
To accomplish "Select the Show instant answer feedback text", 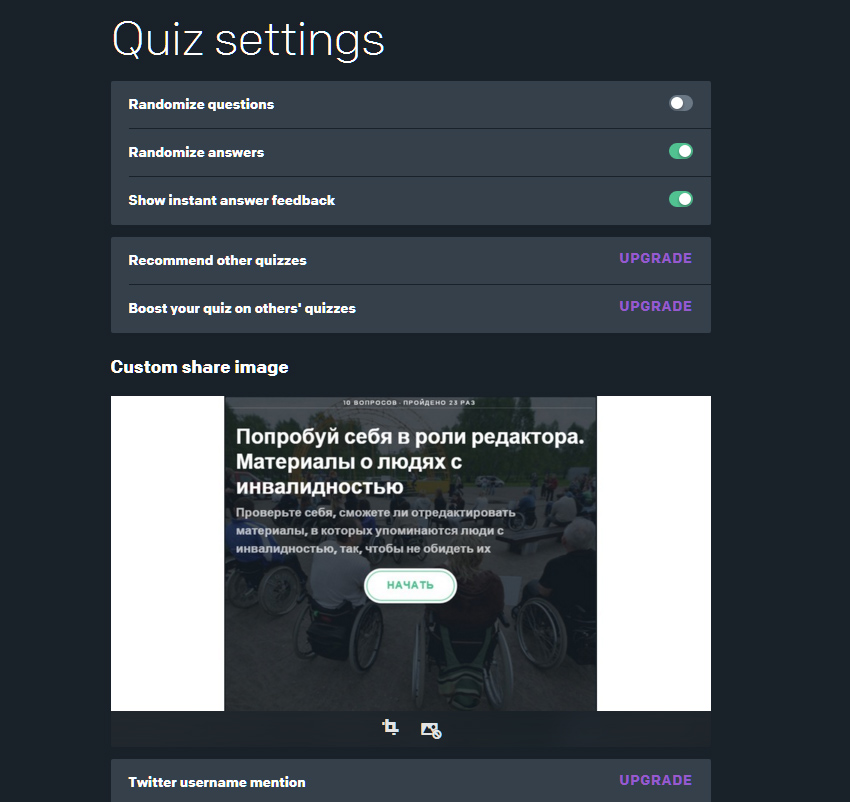I will [x=231, y=200].
